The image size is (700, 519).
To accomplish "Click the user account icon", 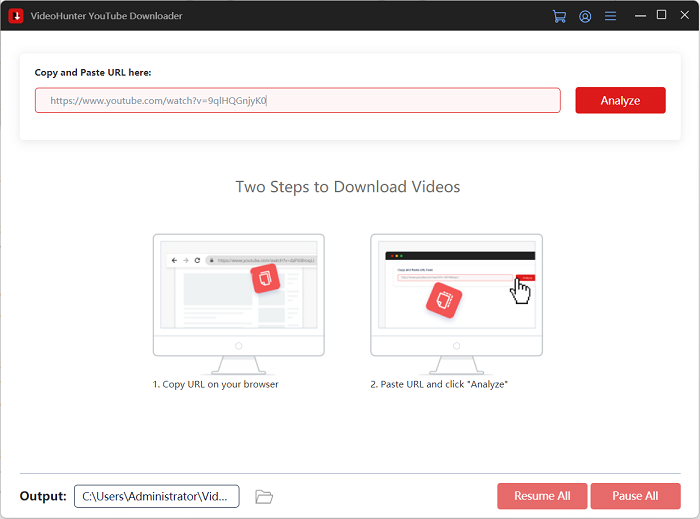I will tap(585, 16).
